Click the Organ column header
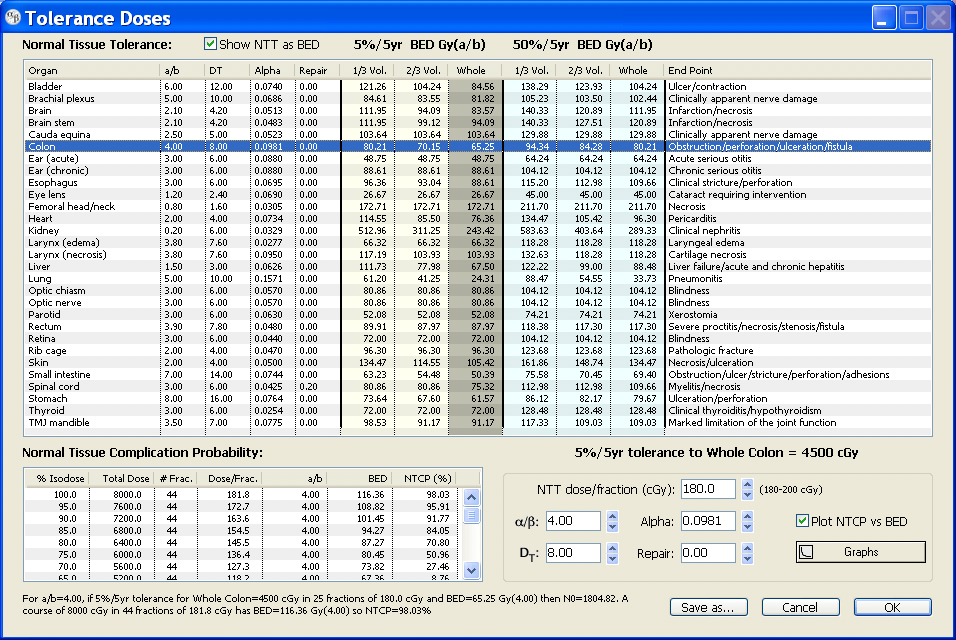 [92, 70]
